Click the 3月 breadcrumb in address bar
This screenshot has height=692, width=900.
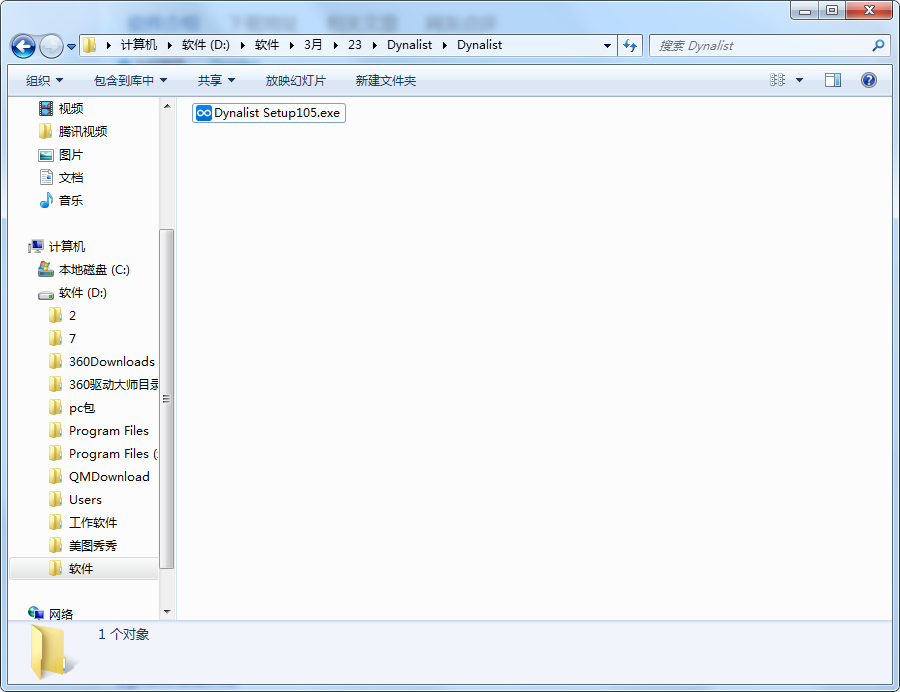point(313,45)
